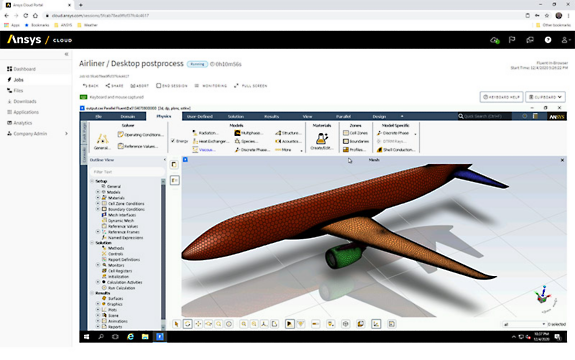Open the selection filter dropdown showing 'all'
The height and width of the screenshot is (360, 575).
524,324
